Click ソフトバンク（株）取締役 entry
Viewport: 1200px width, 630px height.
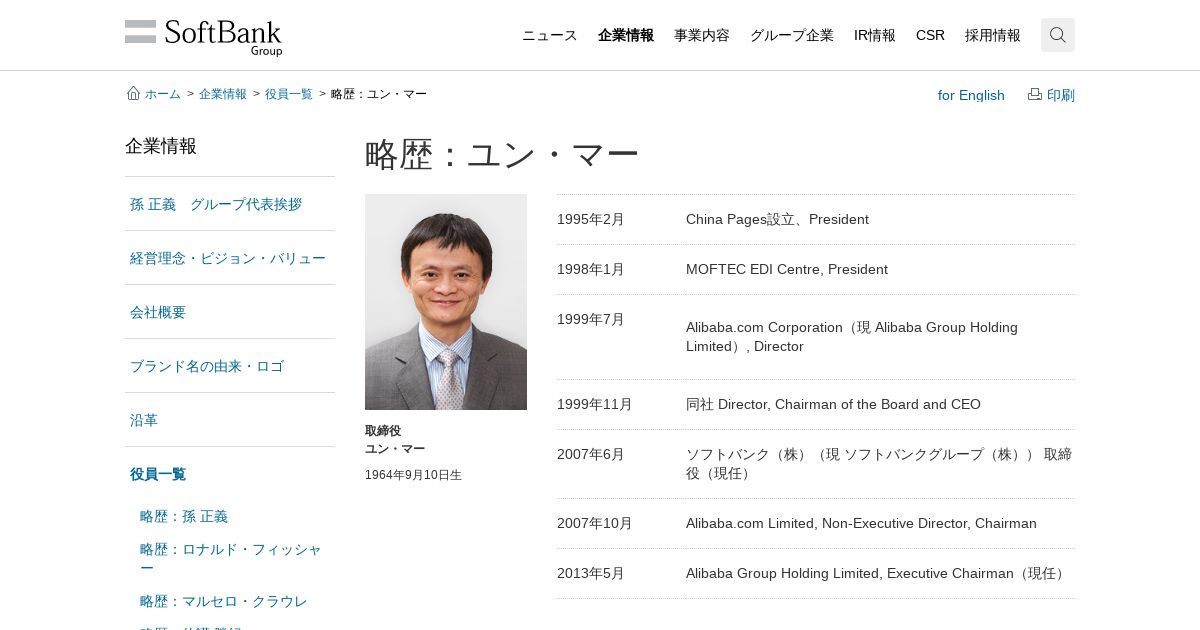[879, 464]
